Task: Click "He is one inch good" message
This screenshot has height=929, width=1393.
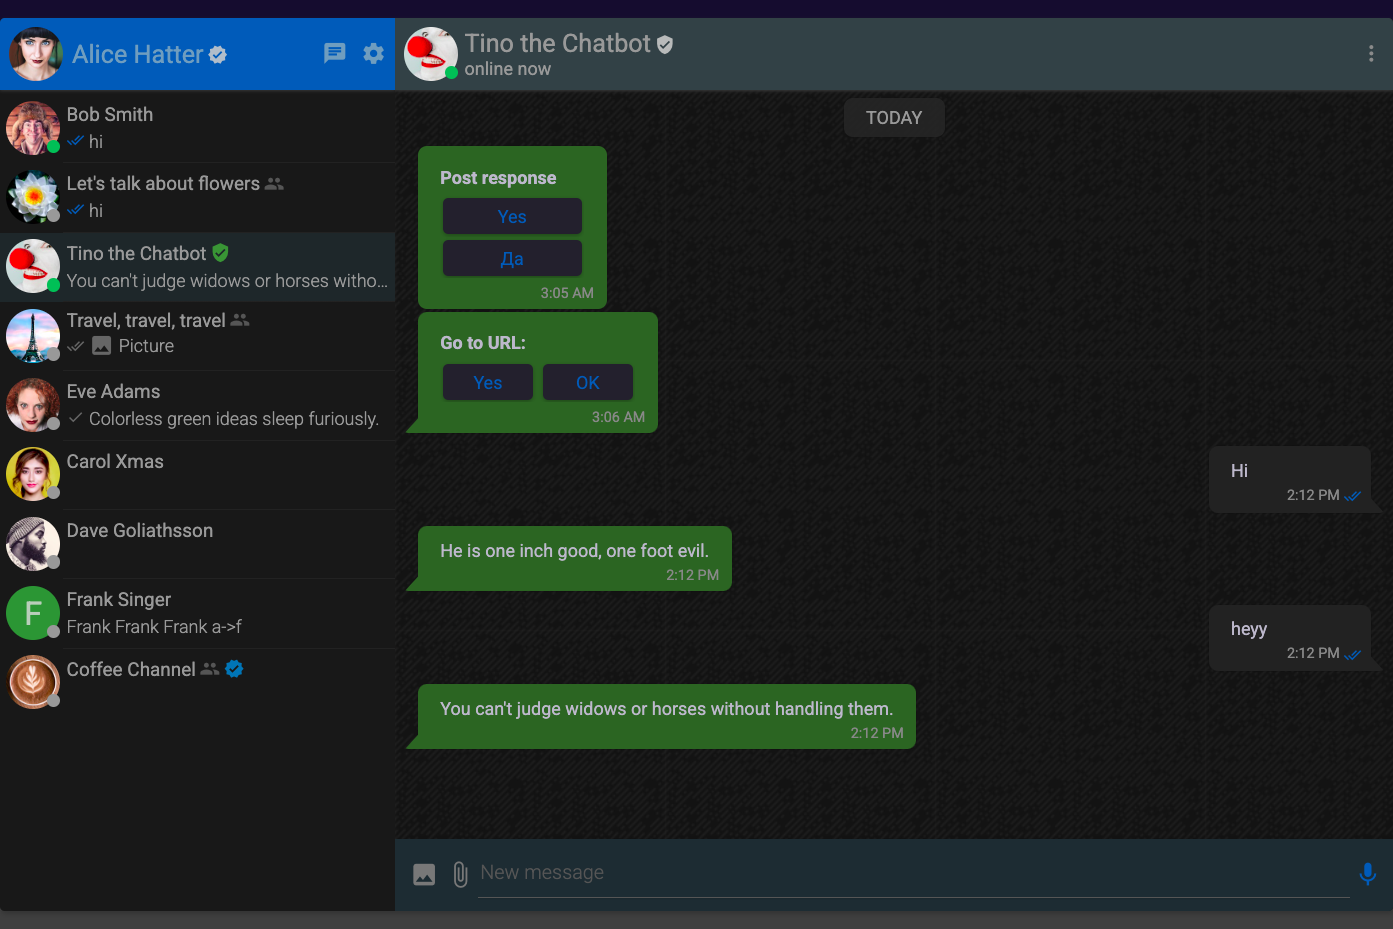Action: 574,558
